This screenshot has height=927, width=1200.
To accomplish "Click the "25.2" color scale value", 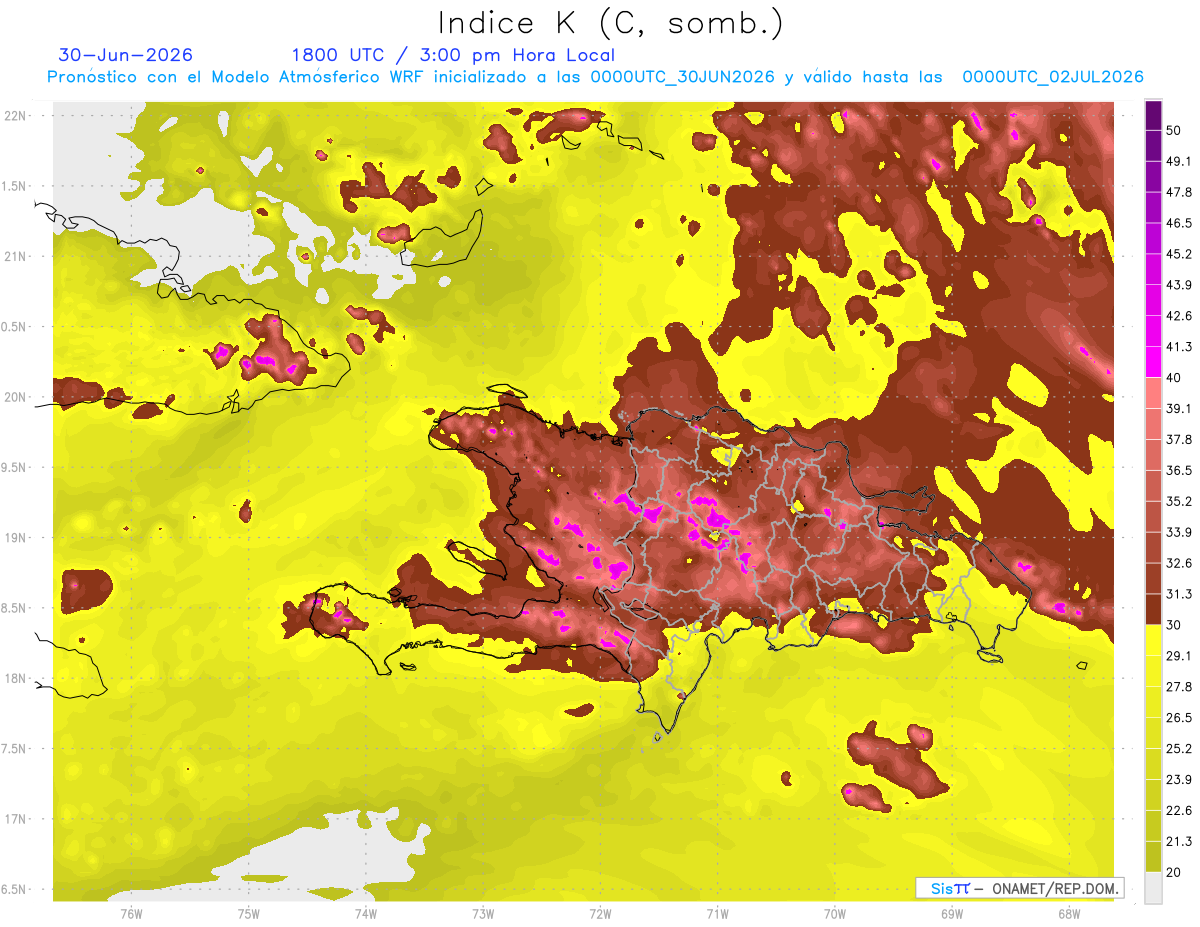I will click(1179, 749).
